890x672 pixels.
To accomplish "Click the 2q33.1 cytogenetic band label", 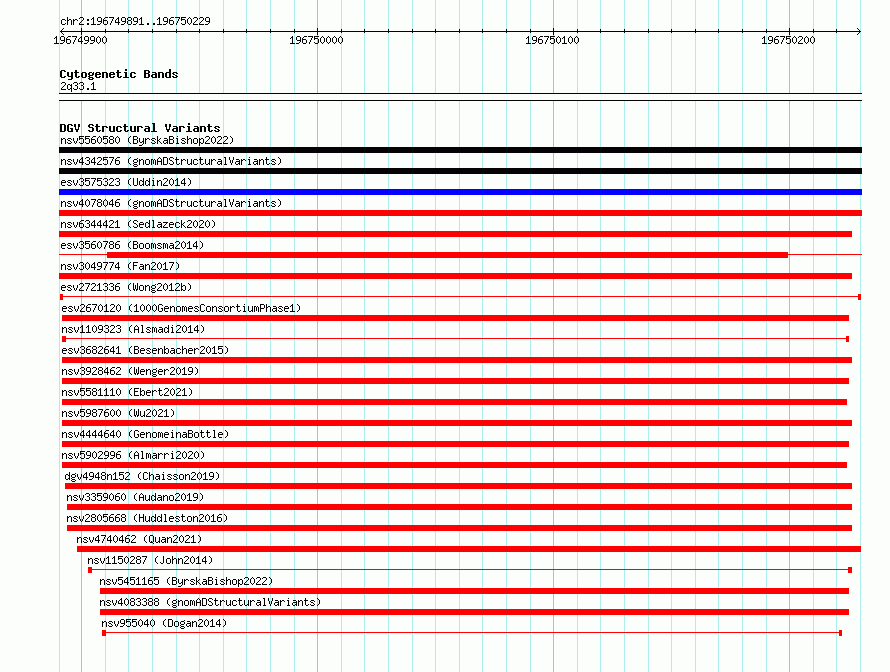I will pyautogui.click(x=78, y=86).
